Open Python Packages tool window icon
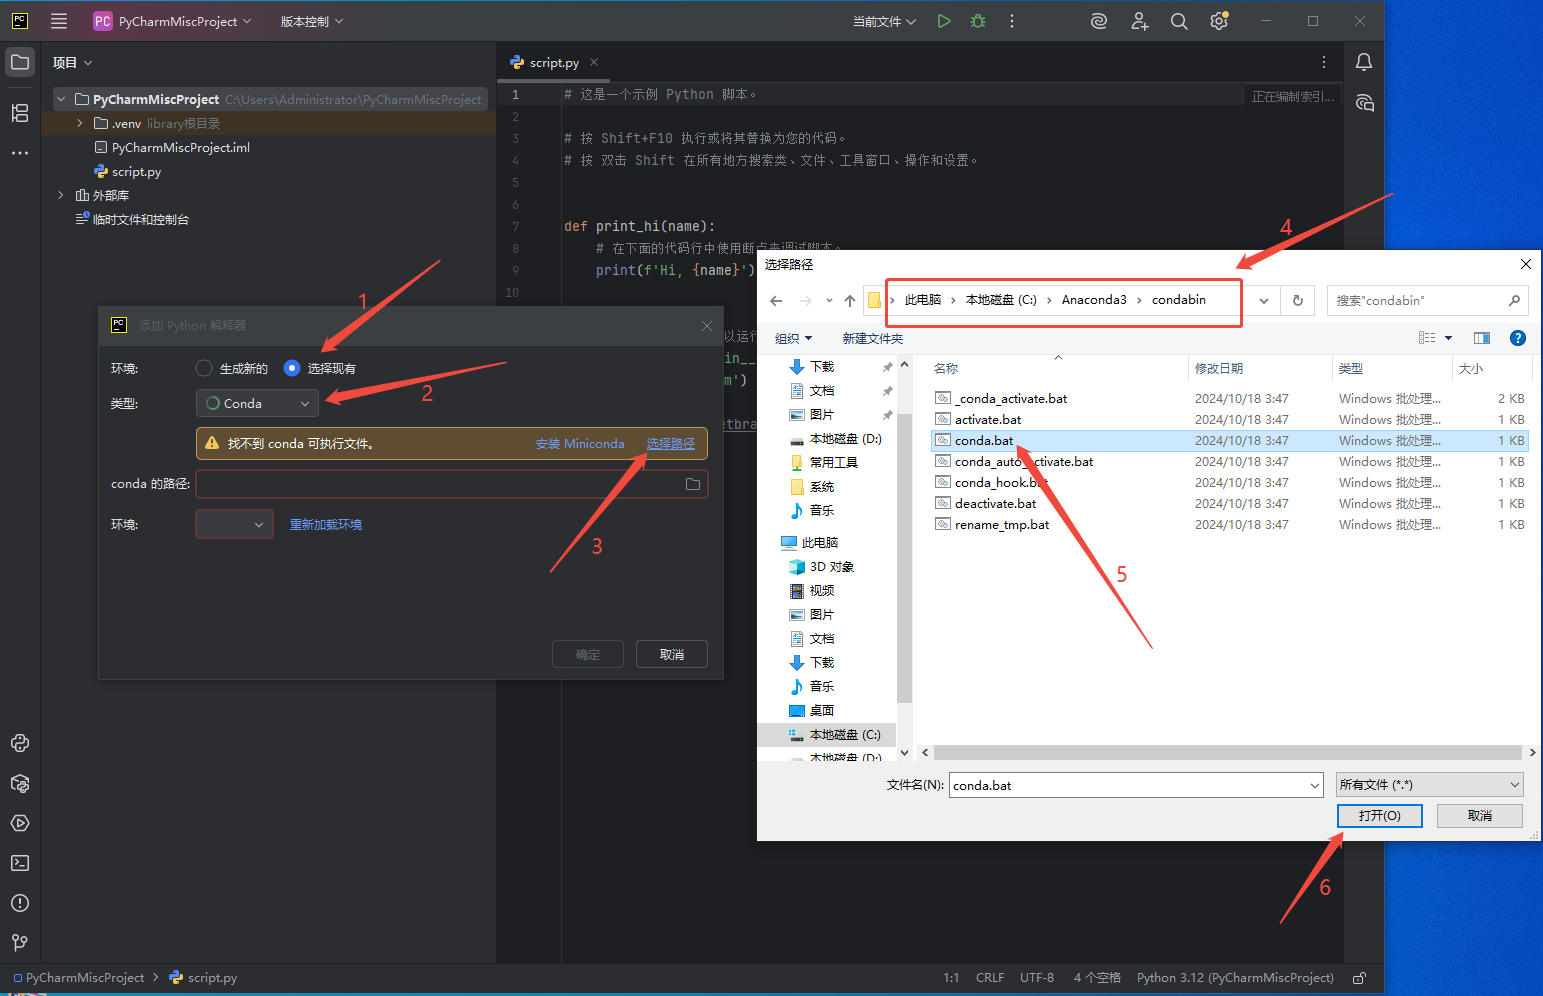The width and height of the screenshot is (1543, 996). [20, 783]
